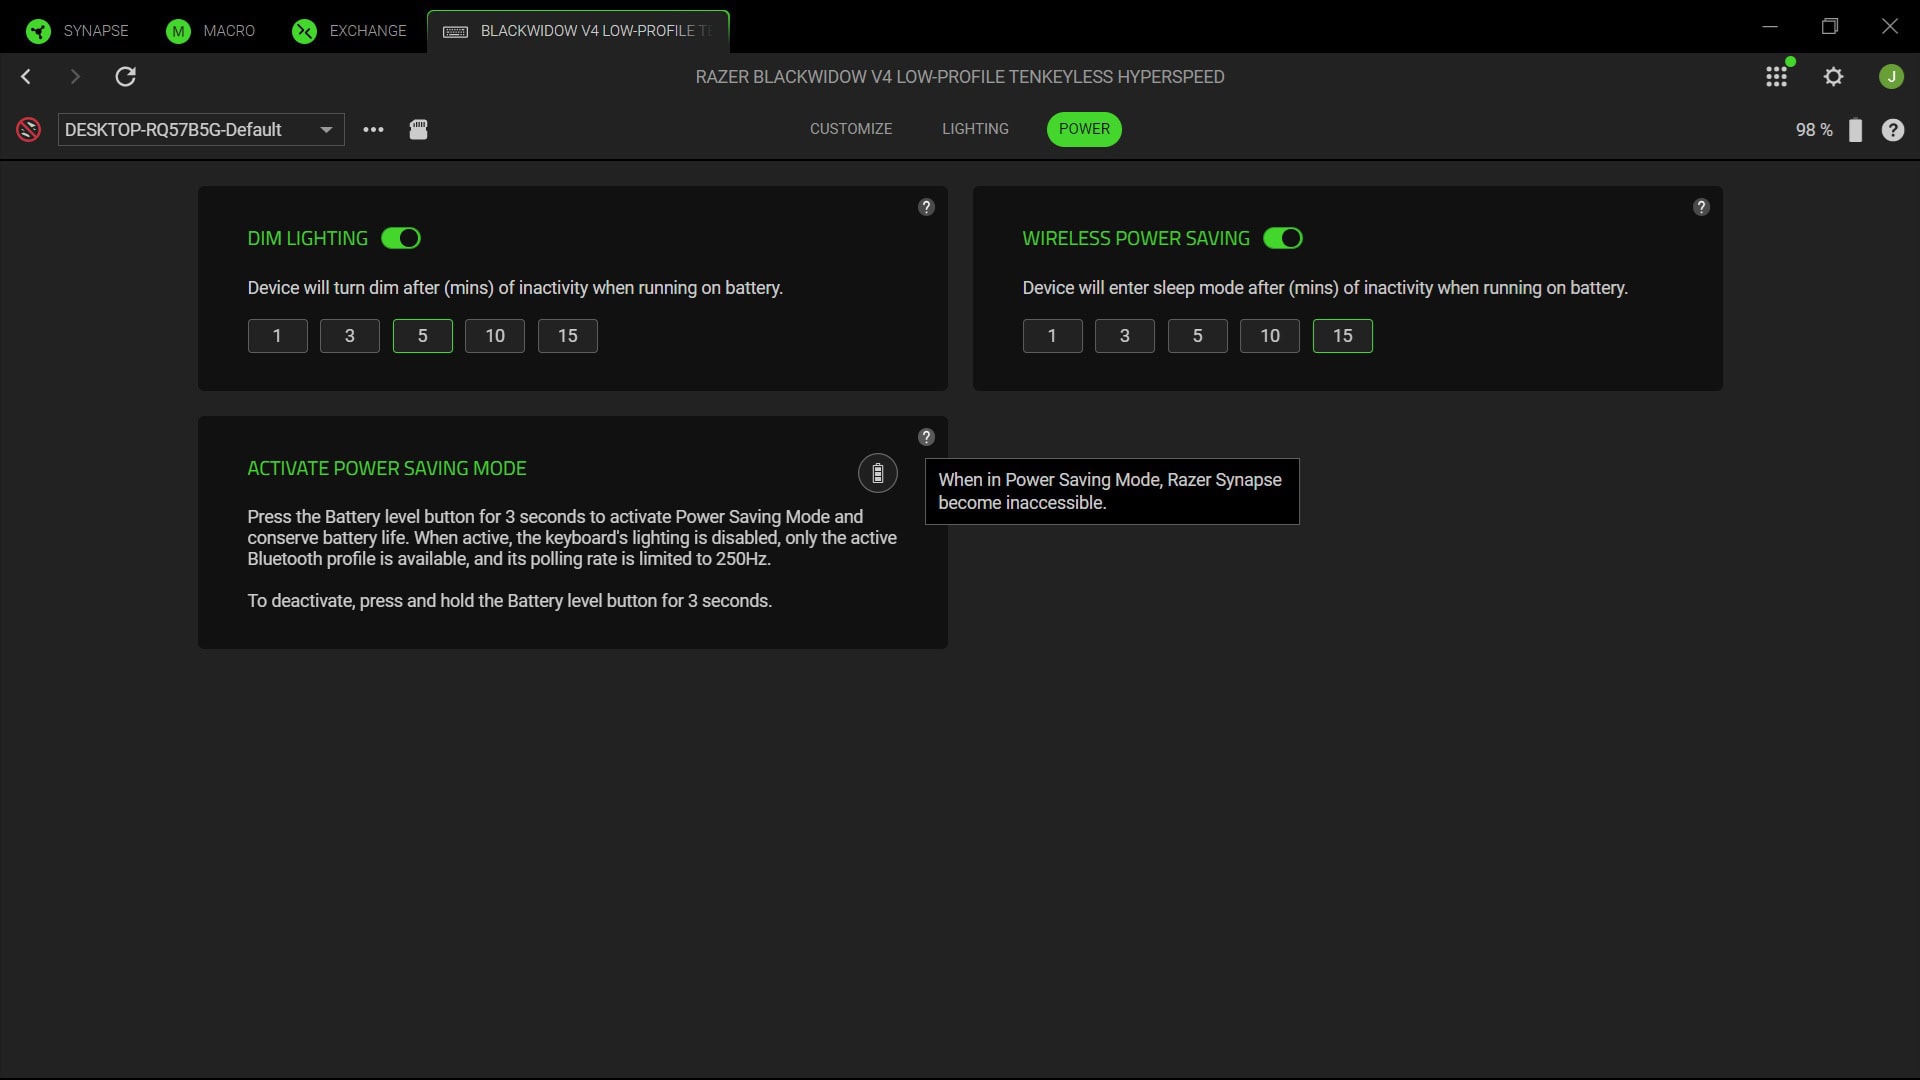Switch to the Macro tab

click(x=211, y=31)
